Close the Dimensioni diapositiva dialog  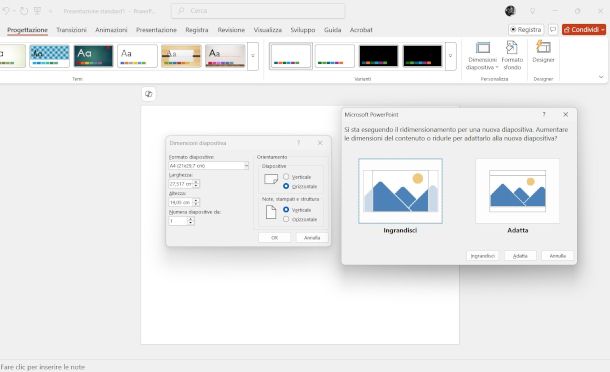point(320,143)
